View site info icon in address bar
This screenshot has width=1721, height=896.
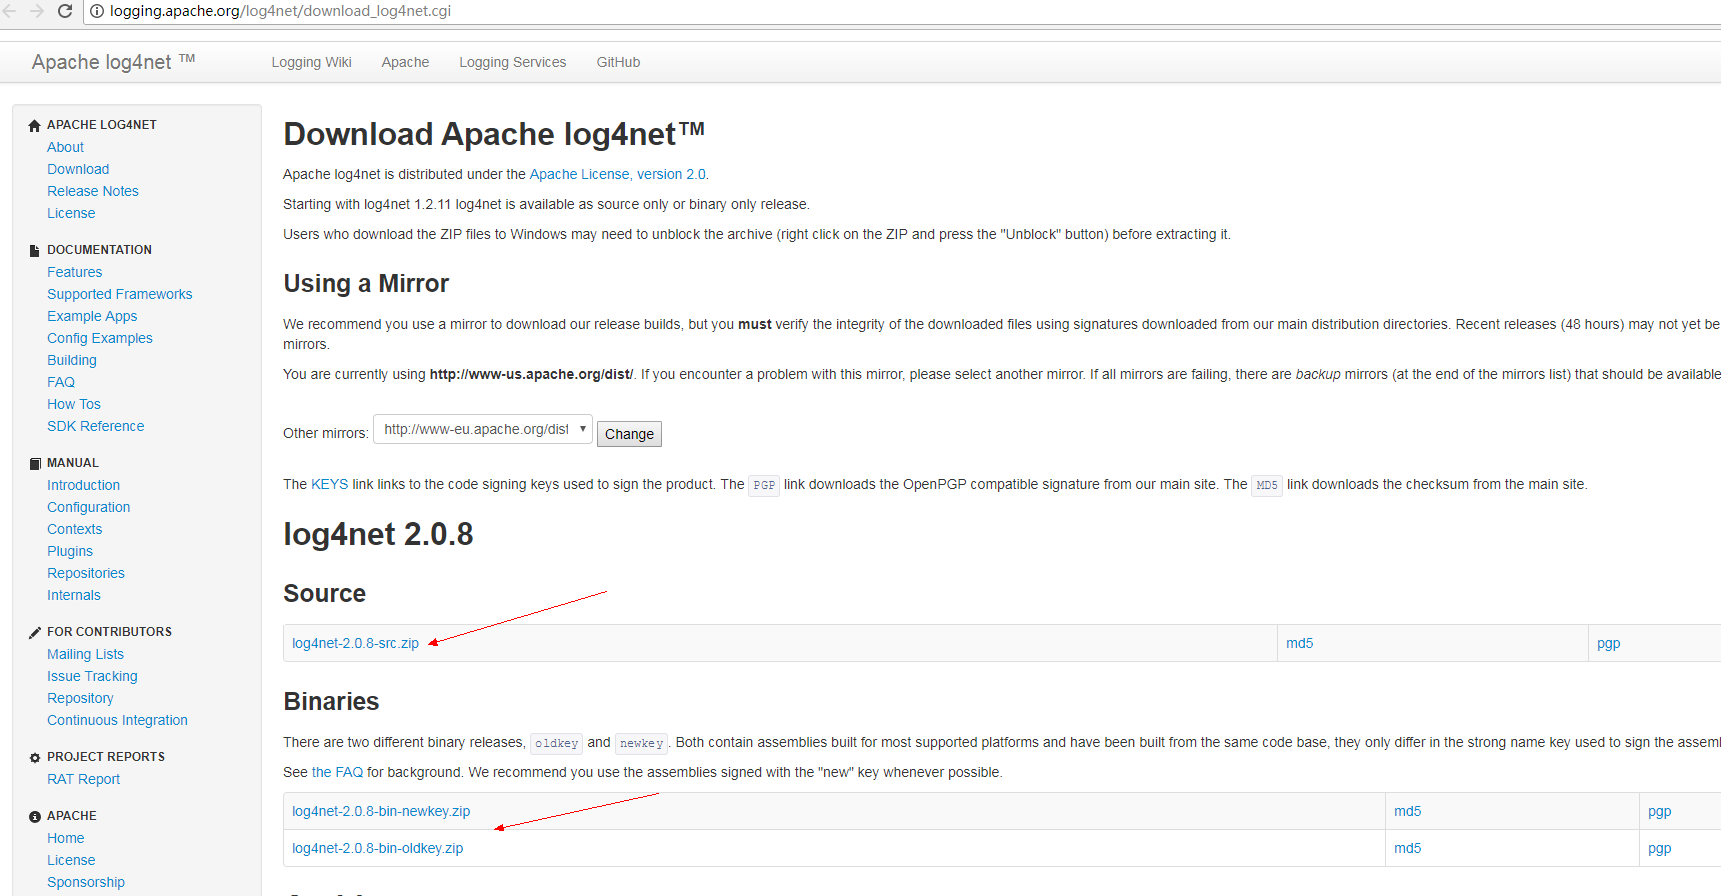(97, 11)
